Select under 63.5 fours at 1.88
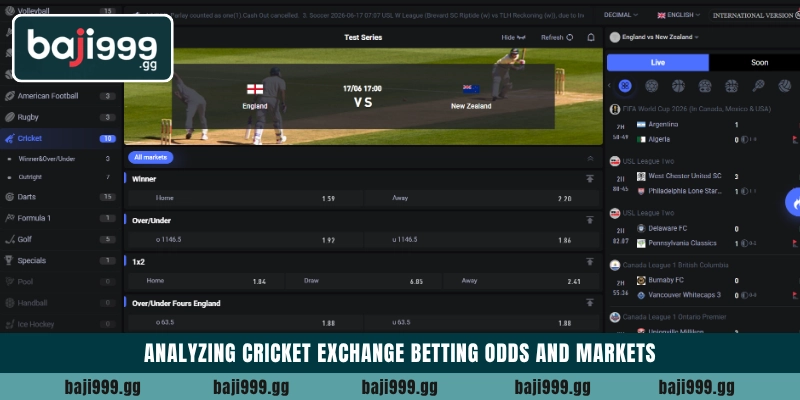The width and height of the screenshot is (800, 400). click(x=482, y=323)
